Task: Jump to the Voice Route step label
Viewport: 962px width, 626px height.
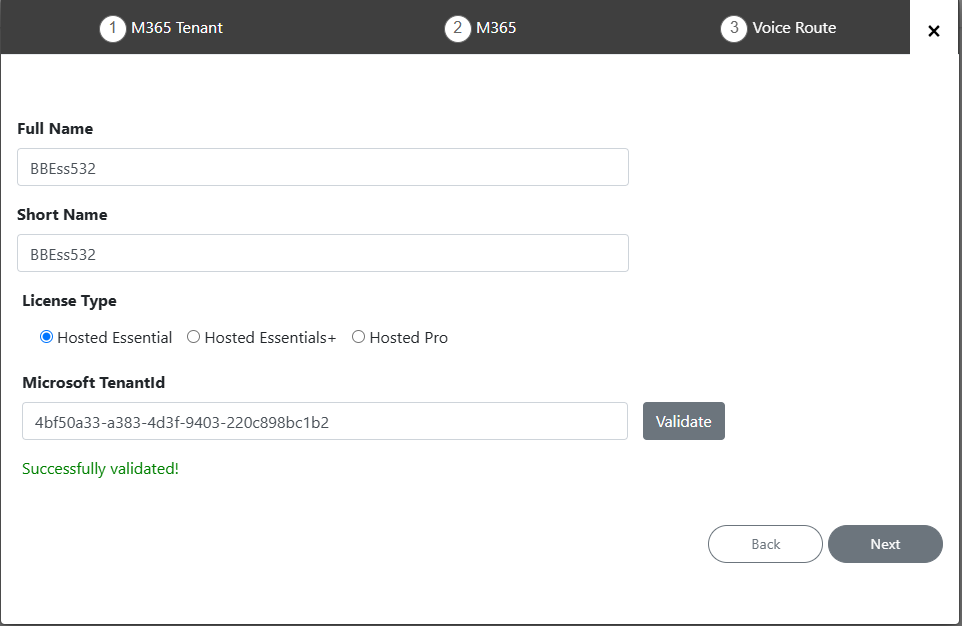Action: (795, 28)
